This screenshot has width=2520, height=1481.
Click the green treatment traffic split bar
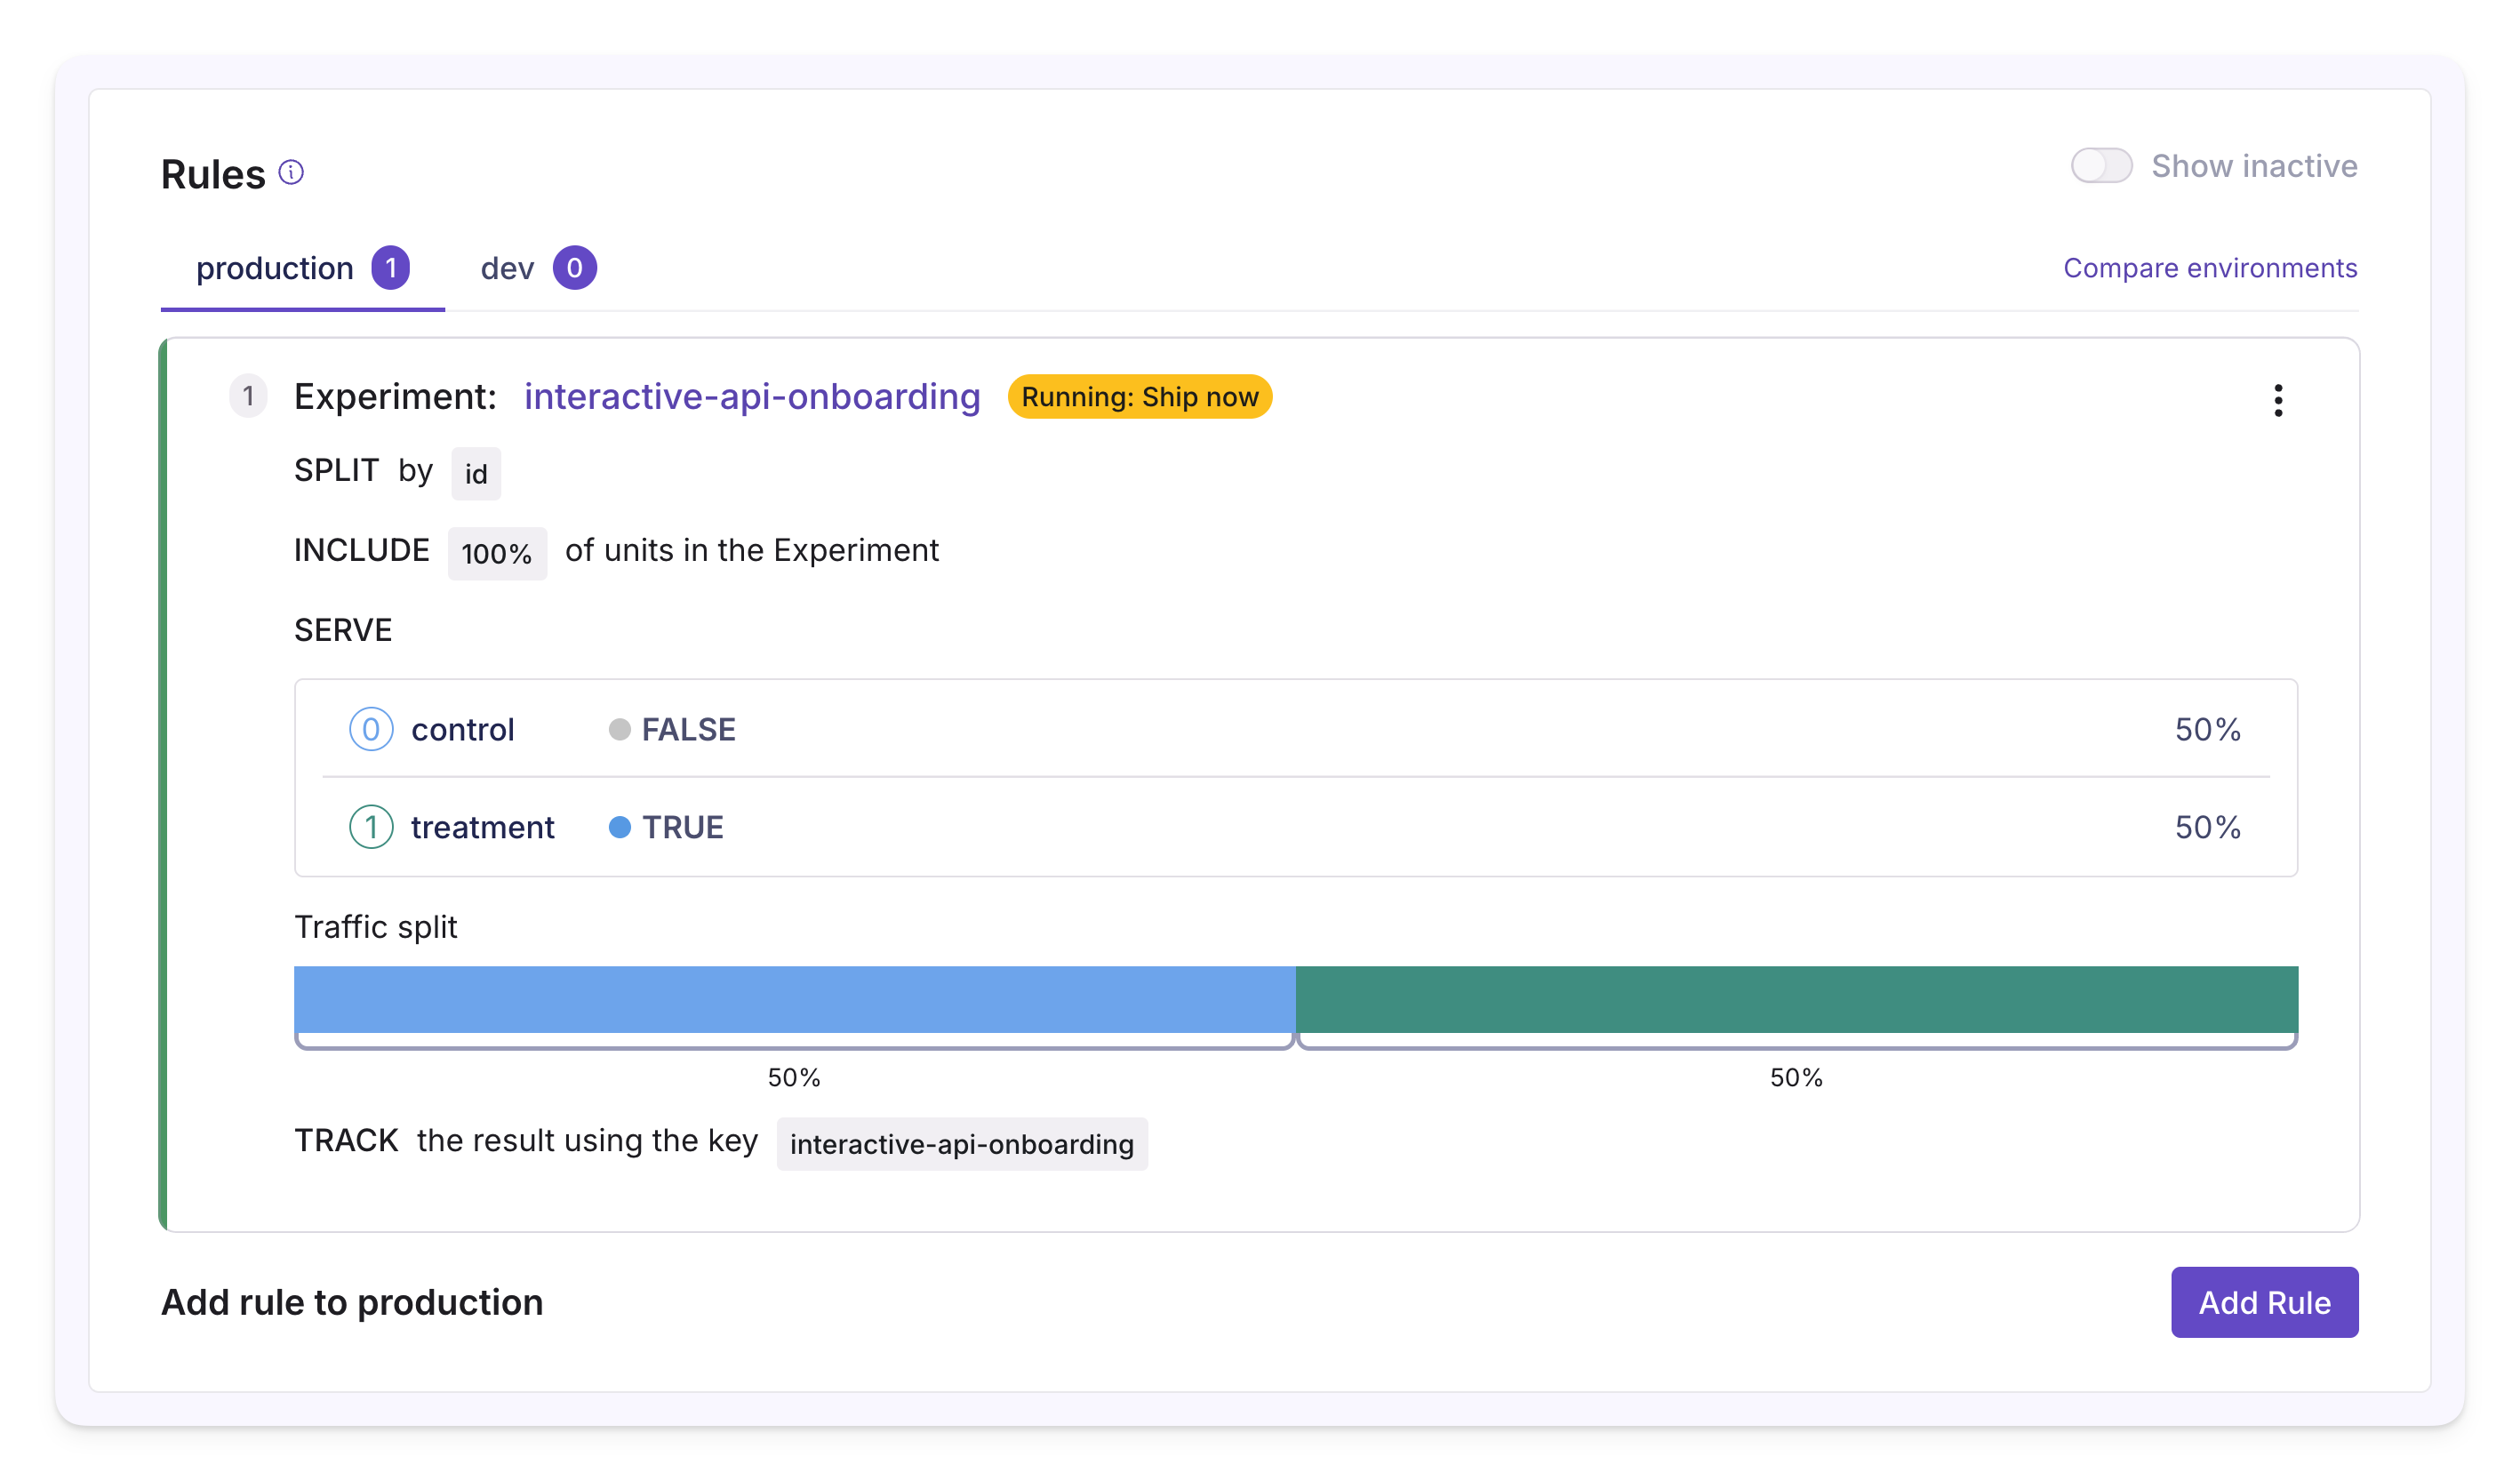tap(1796, 999)
